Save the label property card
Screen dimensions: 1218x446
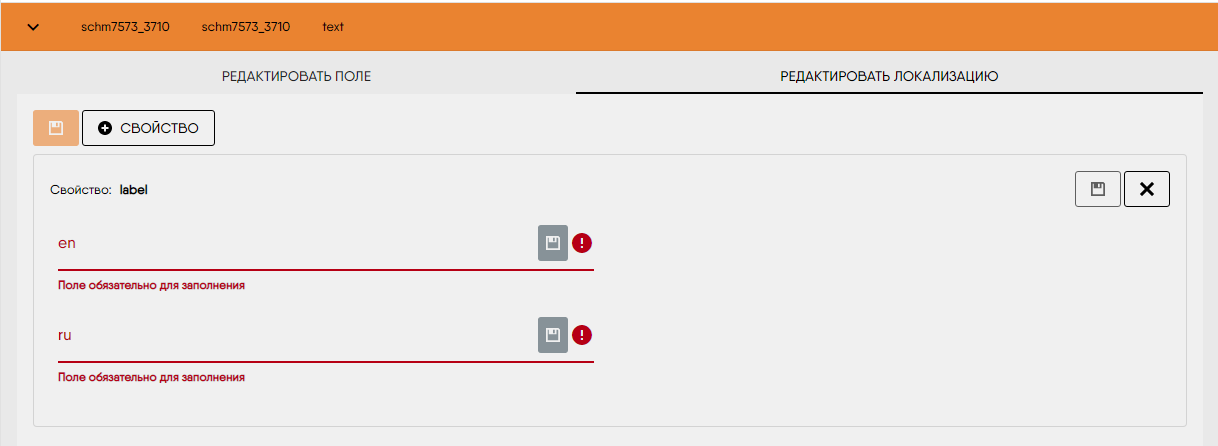[x=1098, y=189]
